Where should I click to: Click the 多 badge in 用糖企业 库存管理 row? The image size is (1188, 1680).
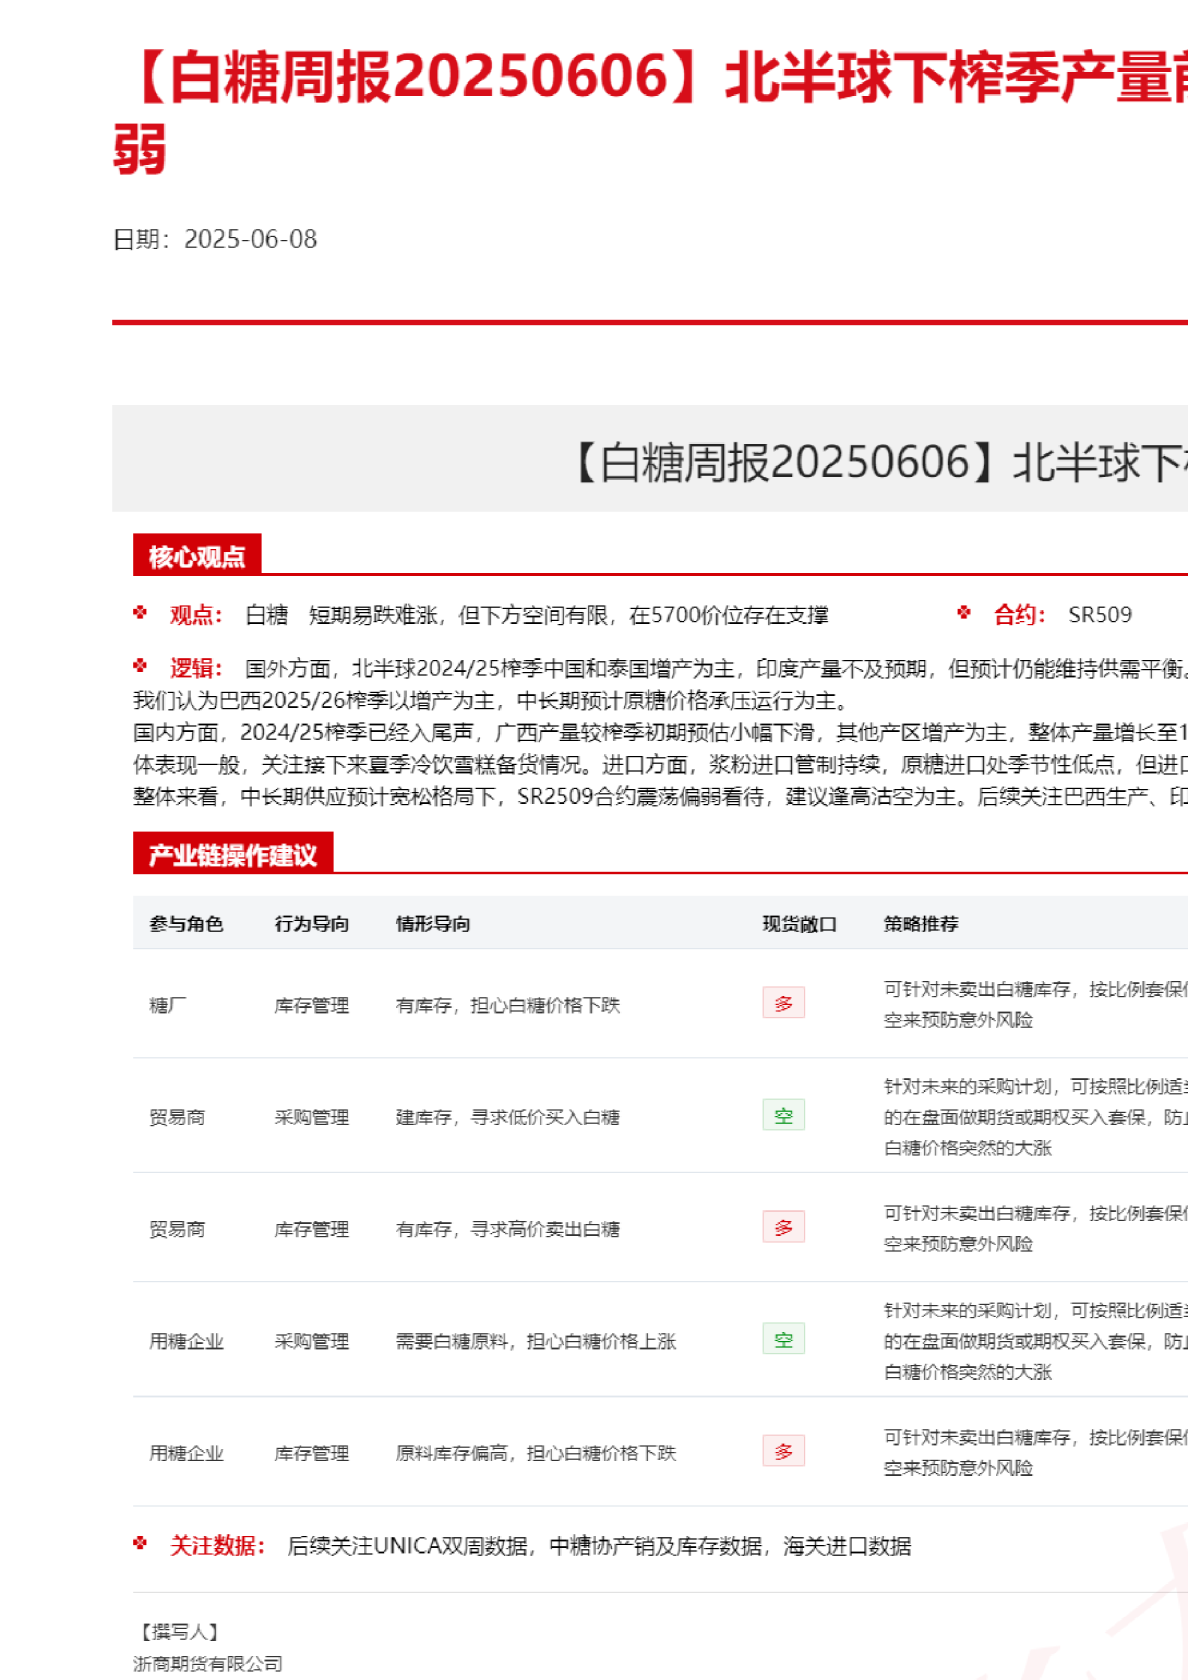pyautogui.click(x=783, y=1451)
